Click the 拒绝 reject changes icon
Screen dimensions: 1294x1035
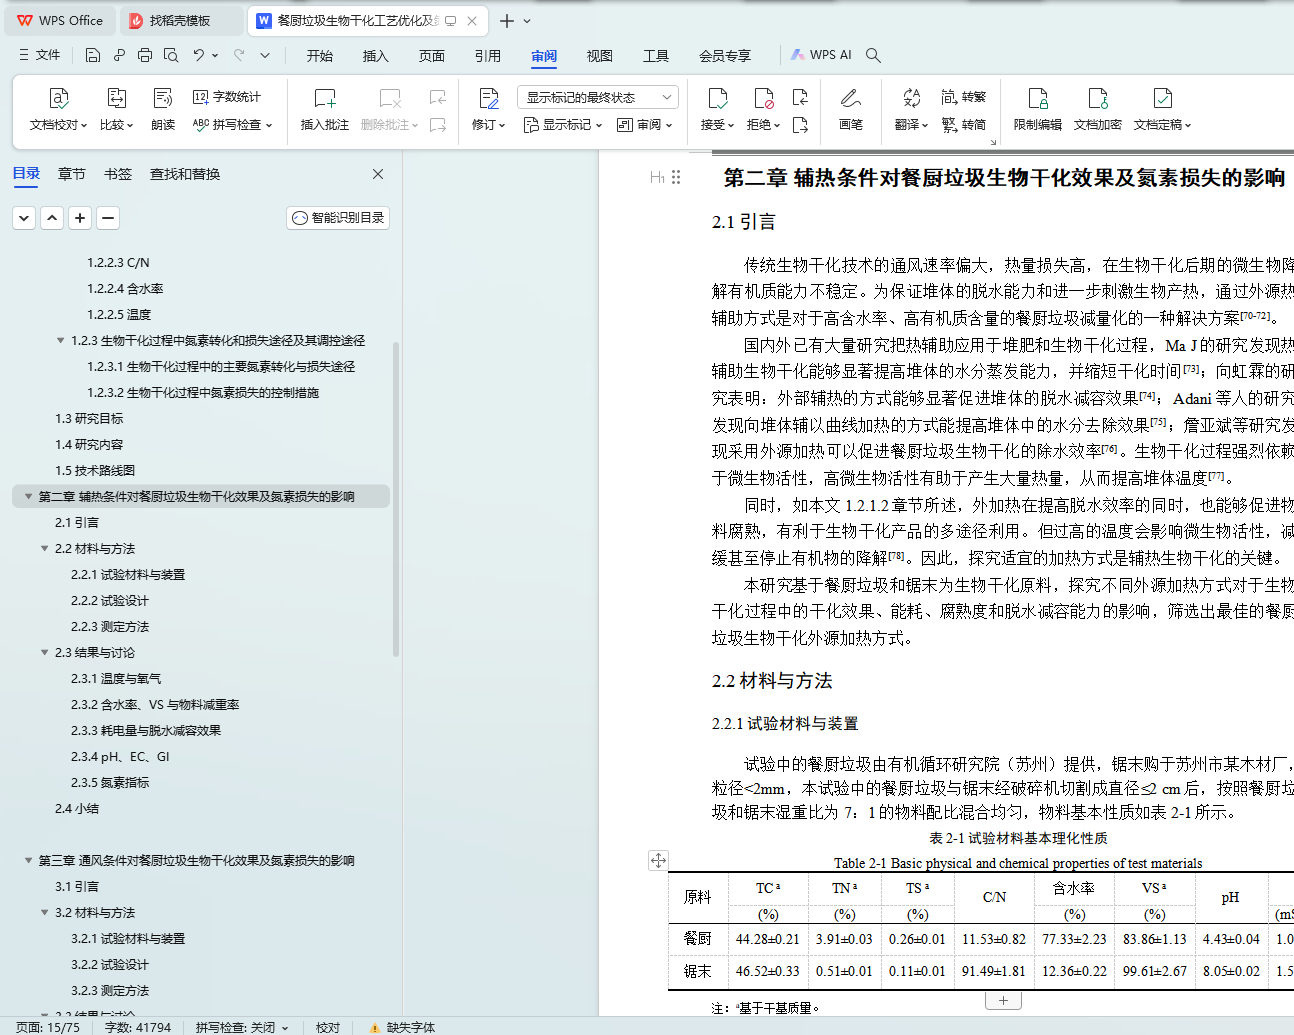pyautogui.click(x=763, y=98)
